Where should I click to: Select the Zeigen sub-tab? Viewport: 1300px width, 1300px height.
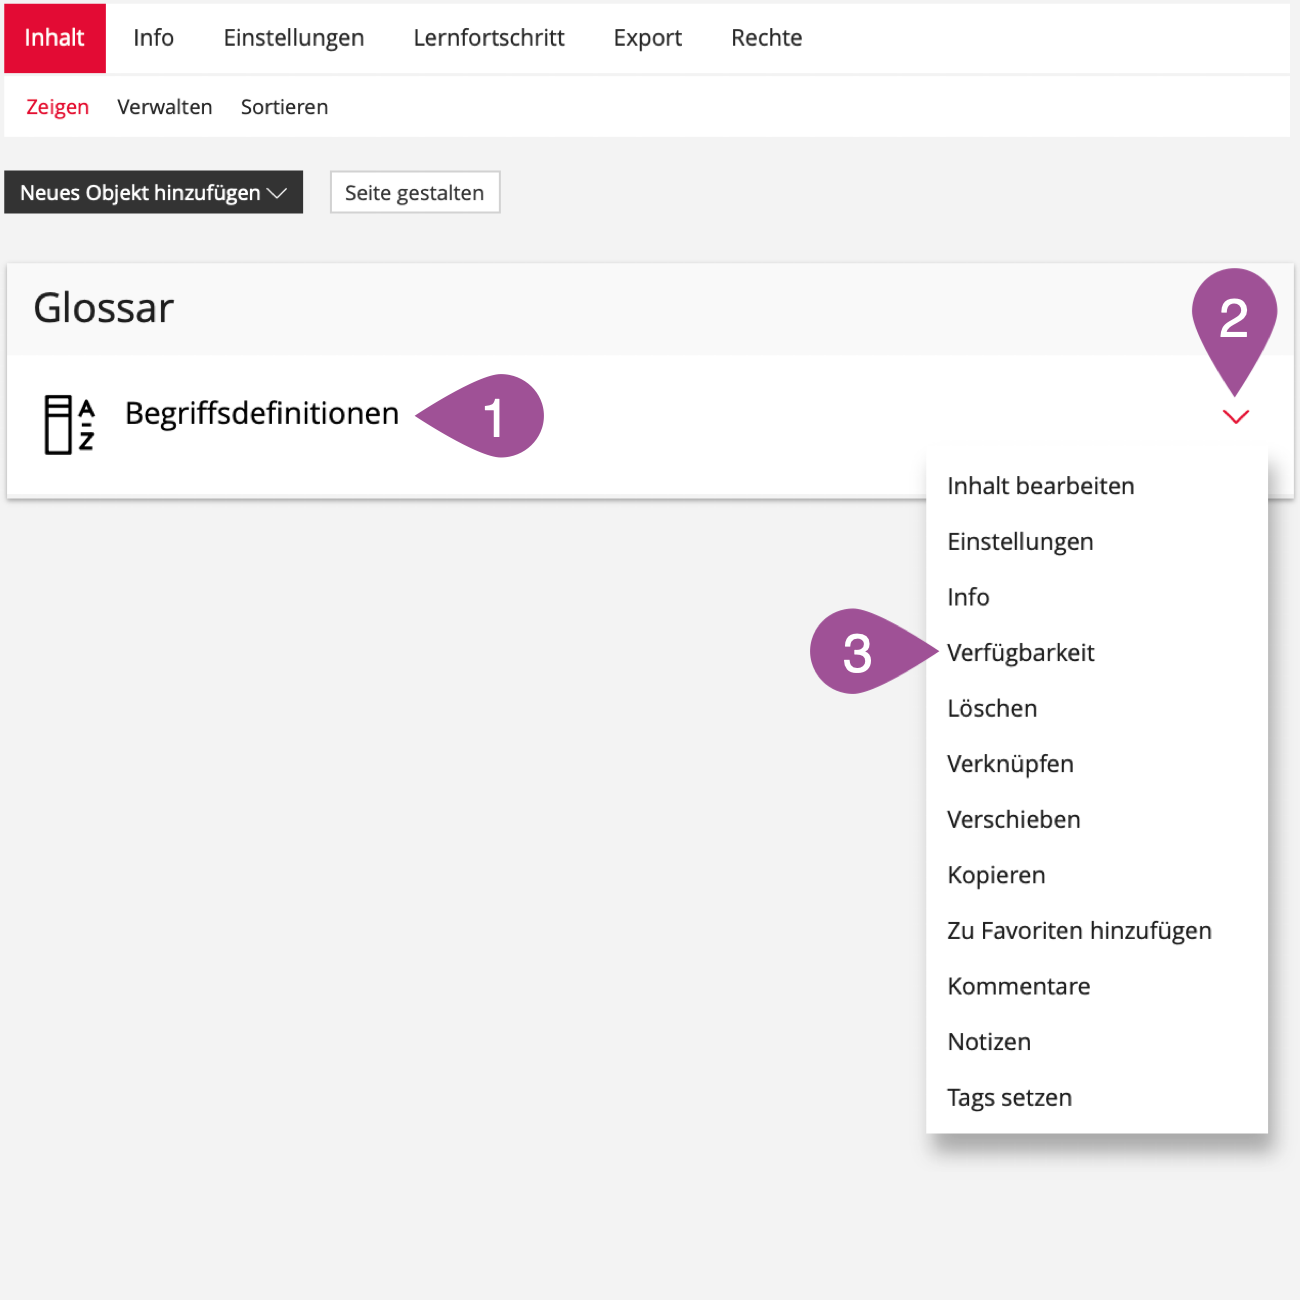click(x=57, y=107)
